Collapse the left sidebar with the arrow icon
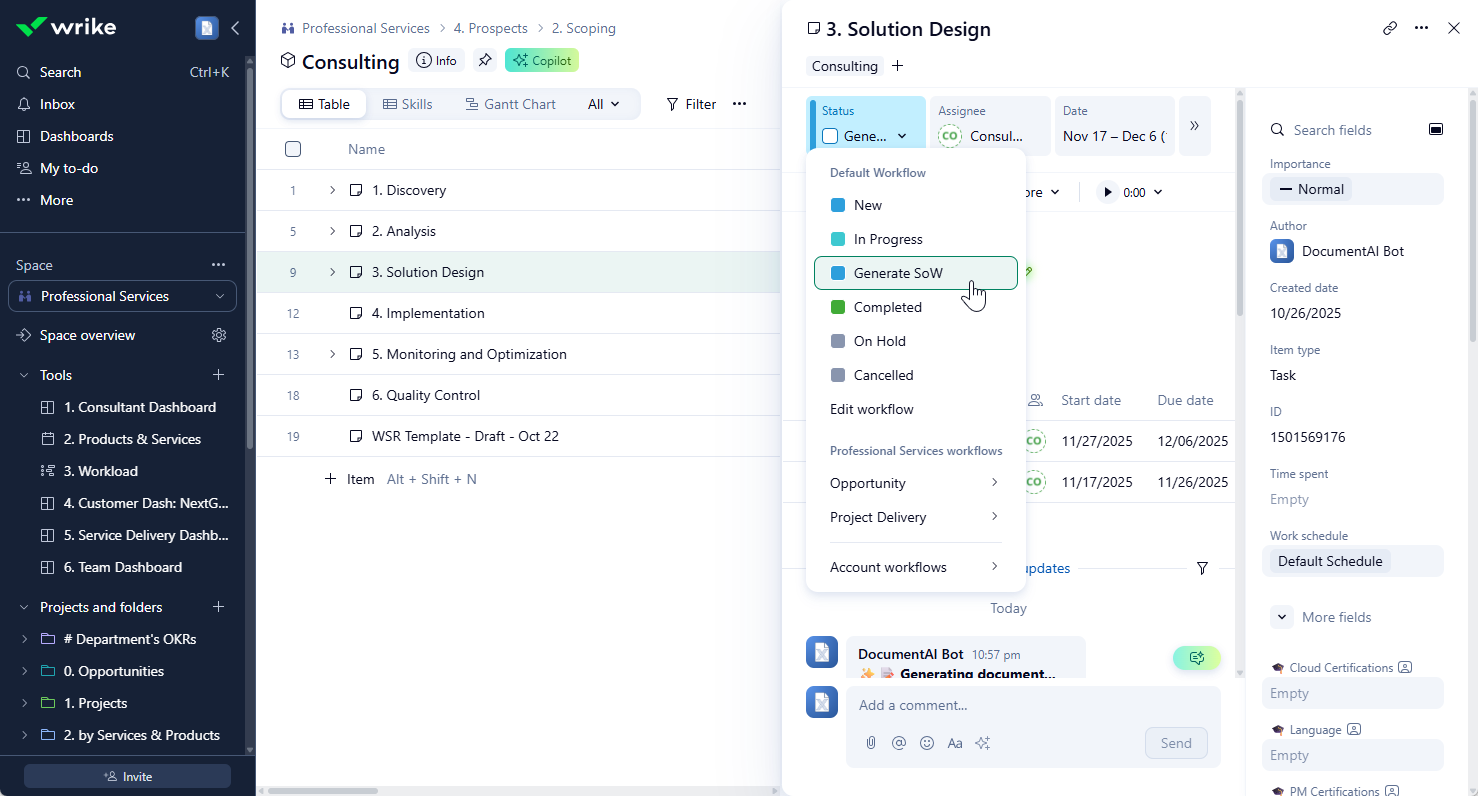Viewport: 1478px width, 796px height. pos(235,28)
